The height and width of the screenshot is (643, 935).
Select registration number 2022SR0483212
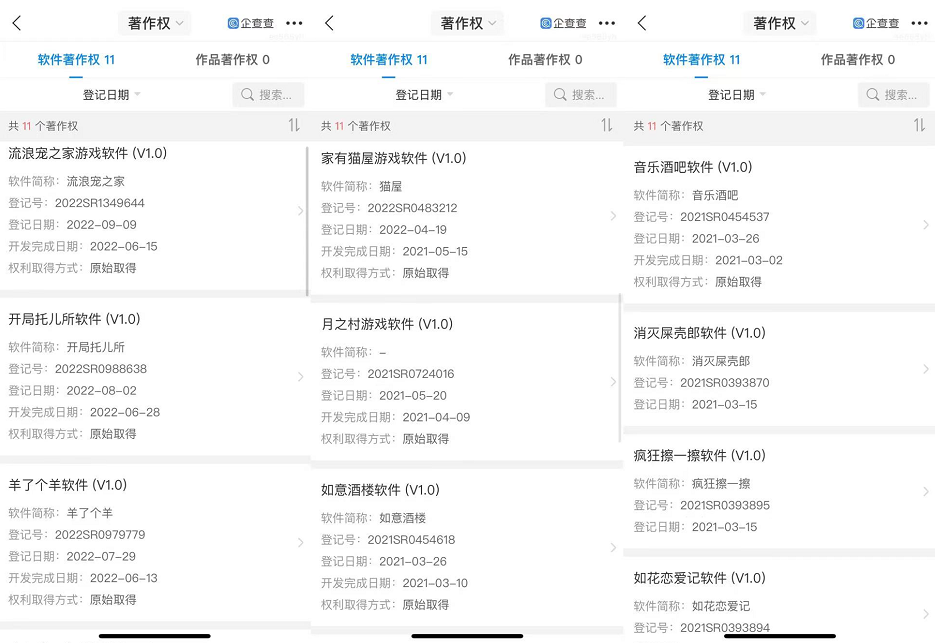412,208
